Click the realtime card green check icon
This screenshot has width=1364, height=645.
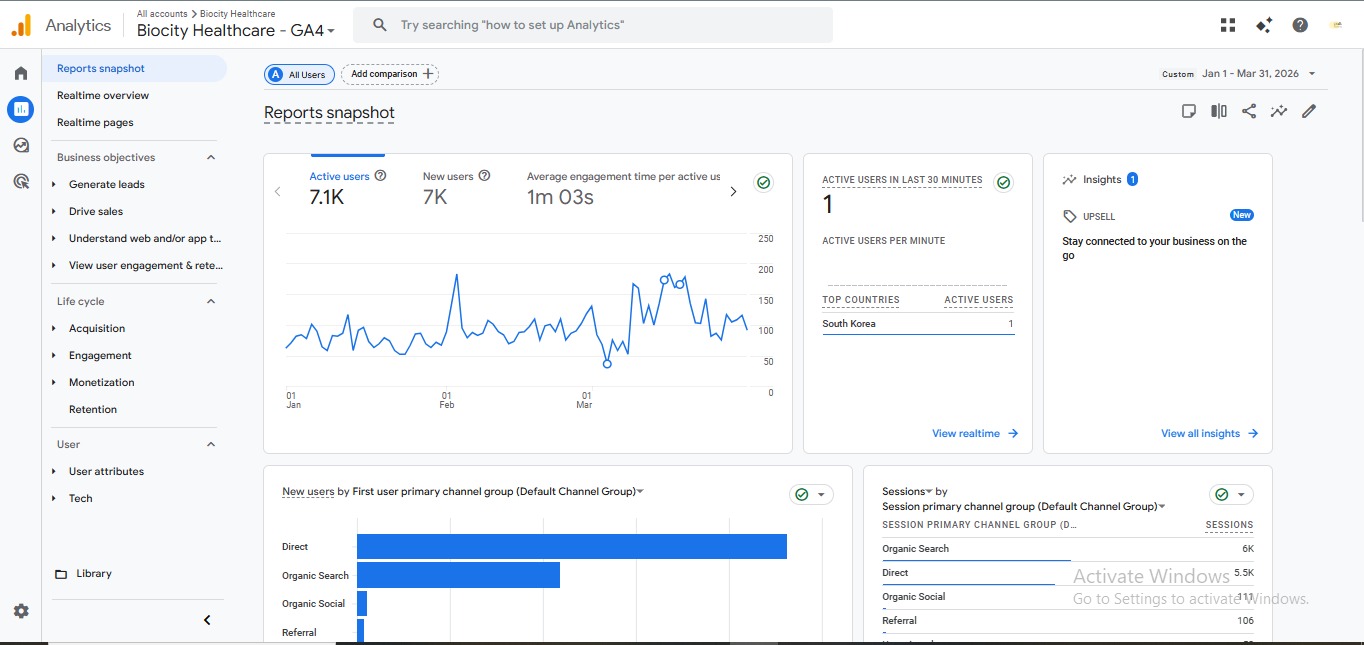1004,182
